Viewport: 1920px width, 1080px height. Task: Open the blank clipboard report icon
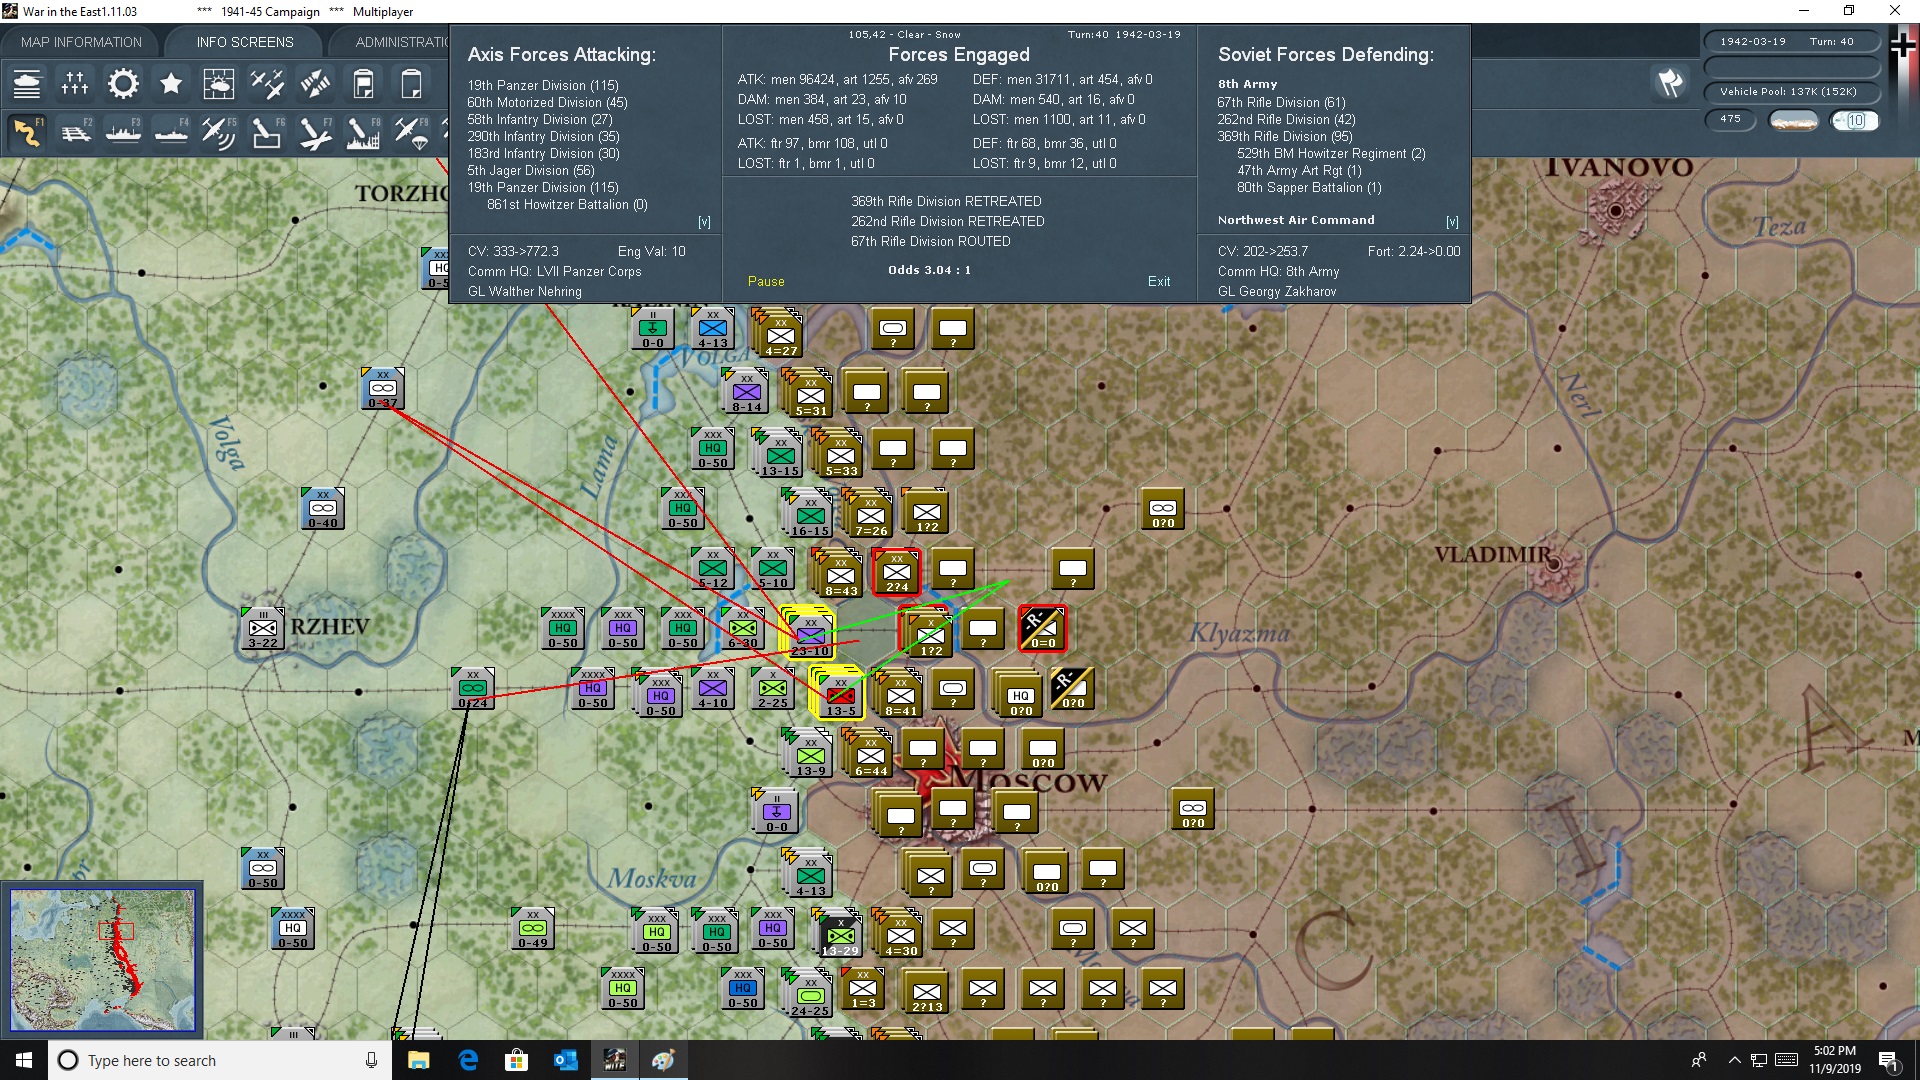(411, 84)
